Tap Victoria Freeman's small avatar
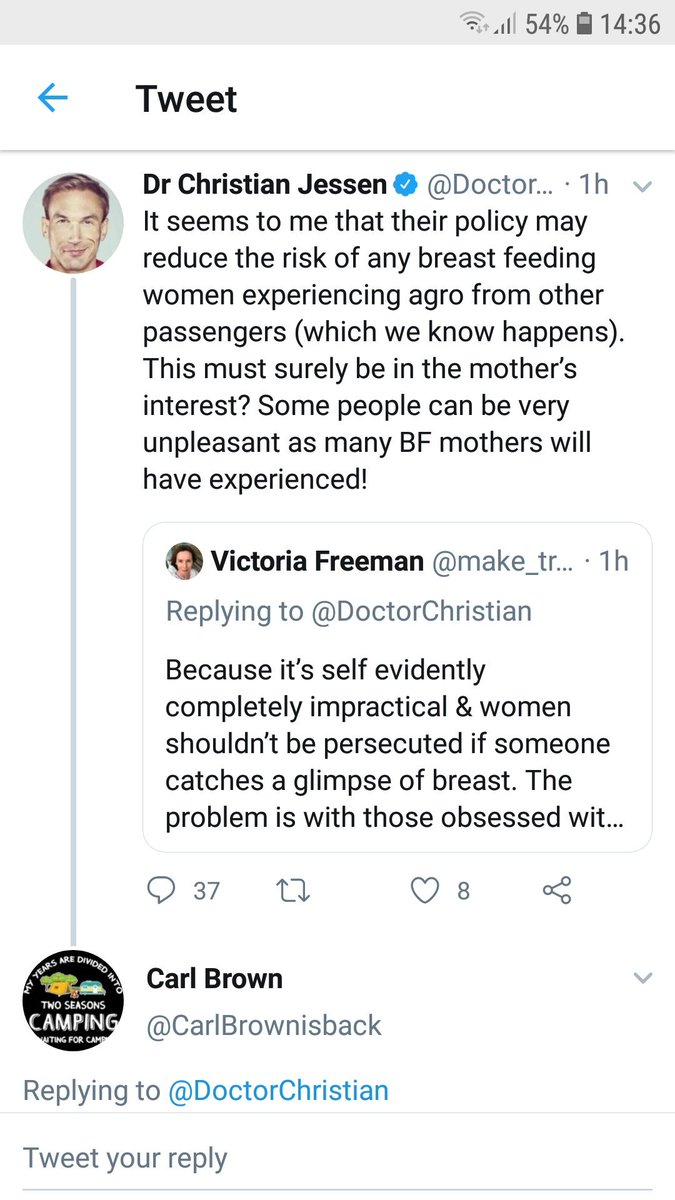 (x=184, y=561)
